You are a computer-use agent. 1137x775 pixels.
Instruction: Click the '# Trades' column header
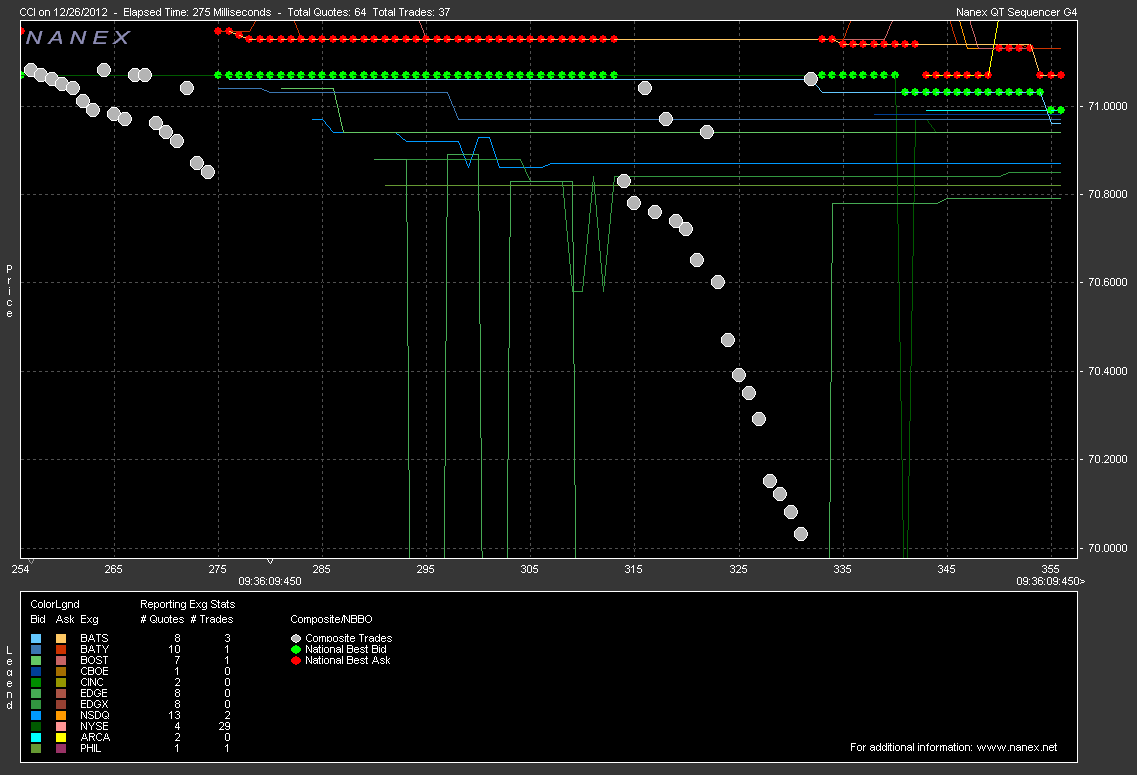tap(212, 620)
